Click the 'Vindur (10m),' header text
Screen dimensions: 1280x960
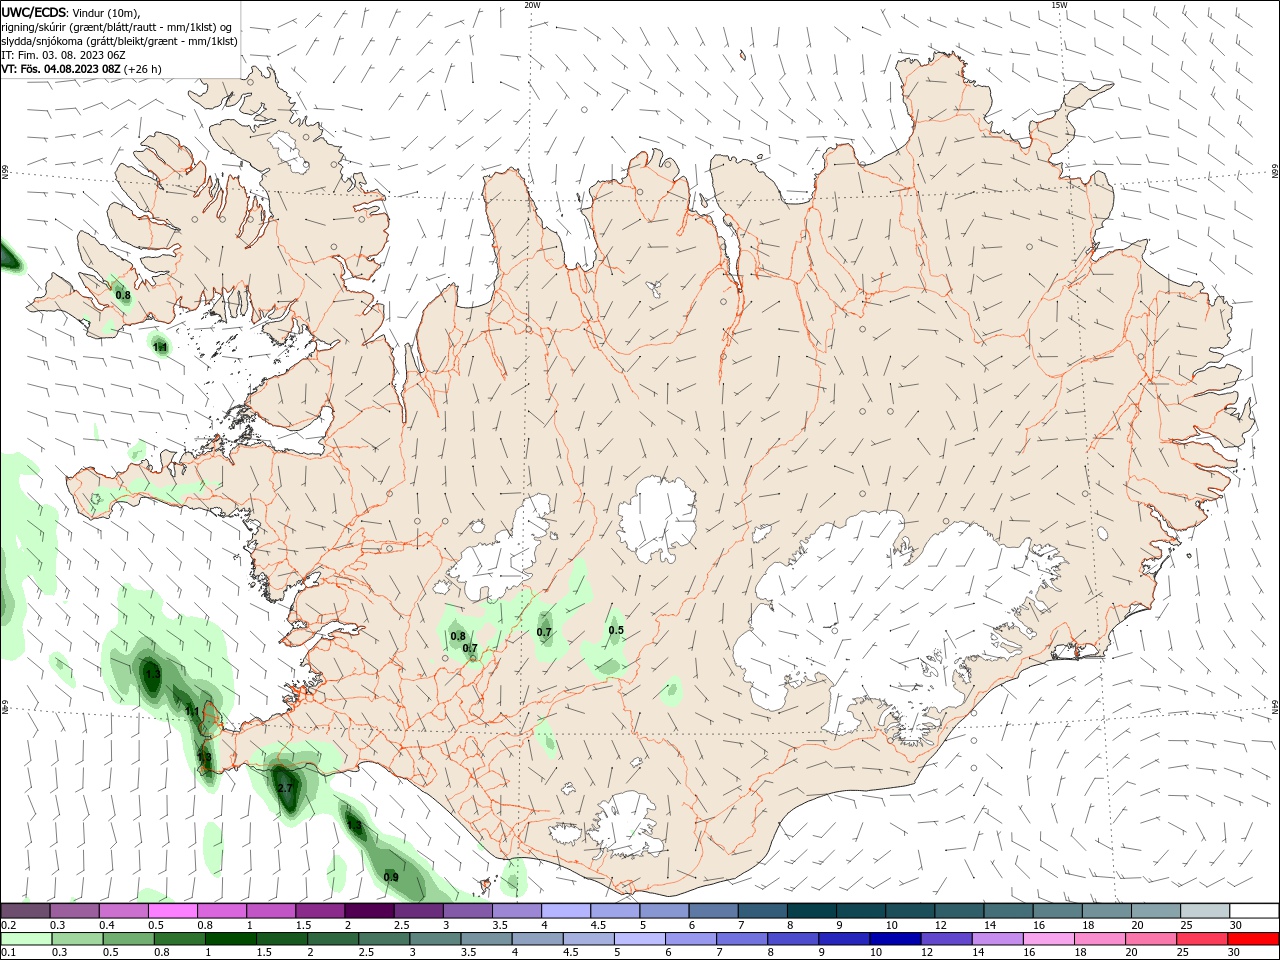pyautogui.click(x=107, y=13)
